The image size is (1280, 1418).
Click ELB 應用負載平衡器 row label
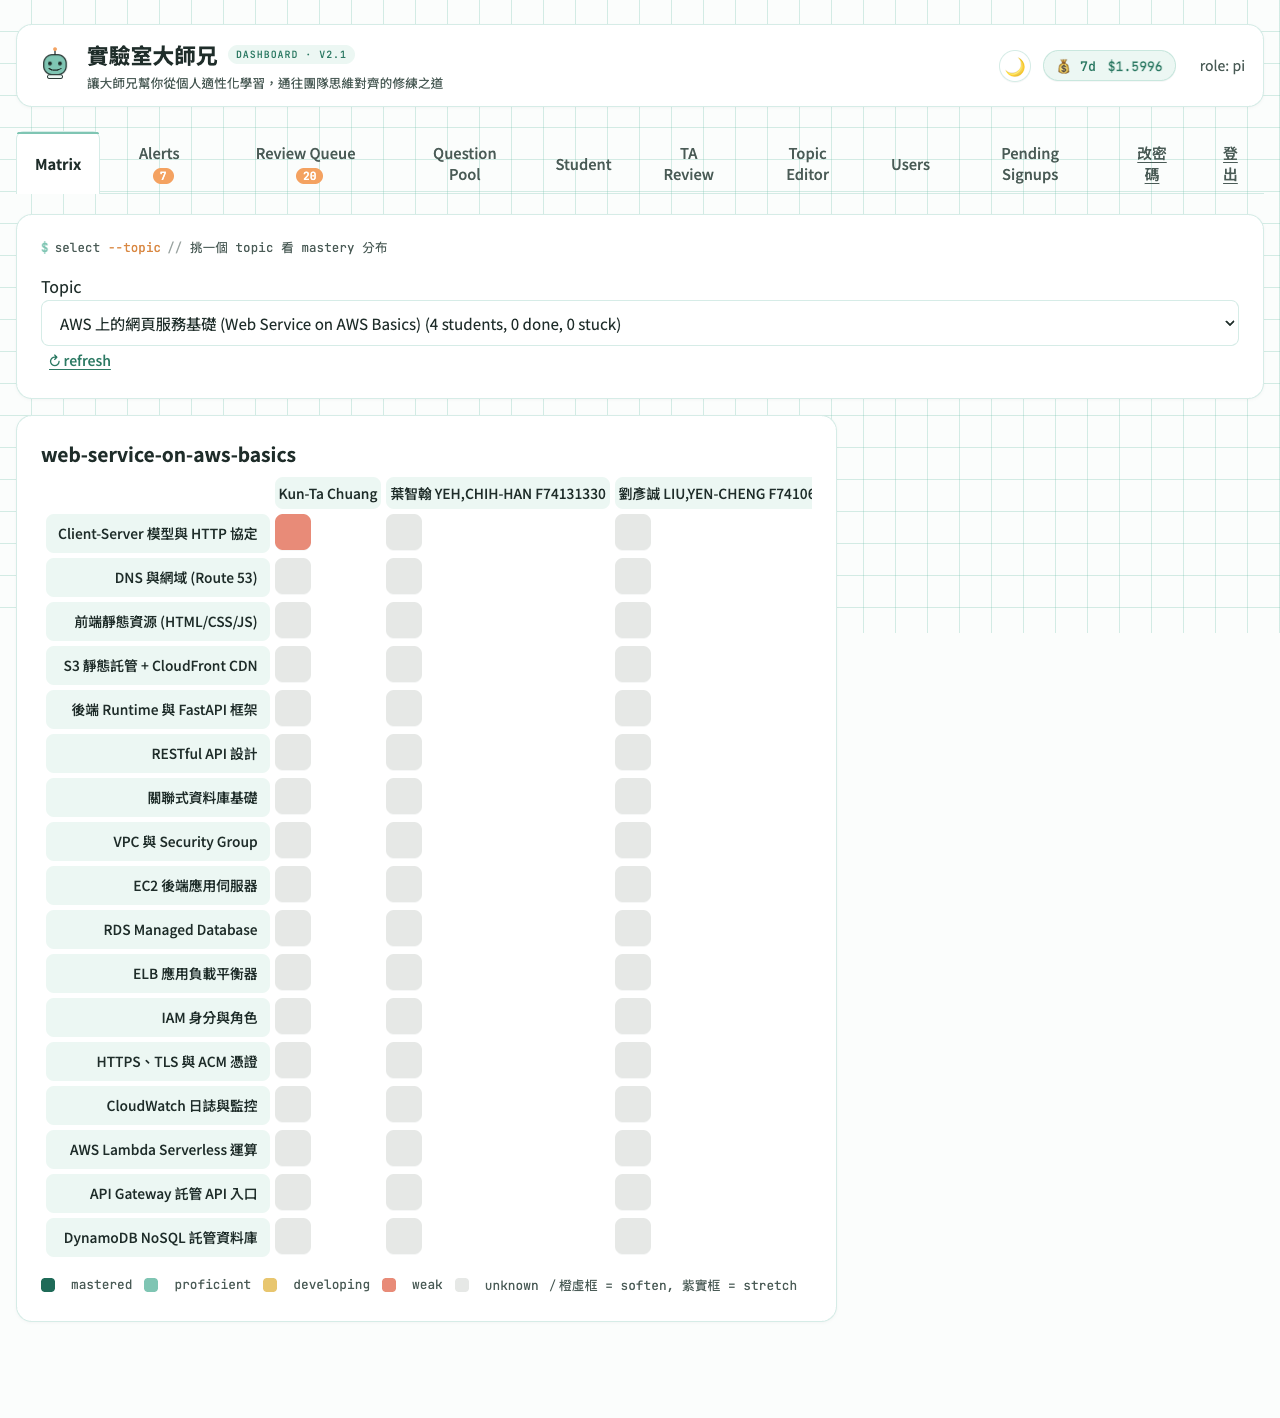coord(158,974)
